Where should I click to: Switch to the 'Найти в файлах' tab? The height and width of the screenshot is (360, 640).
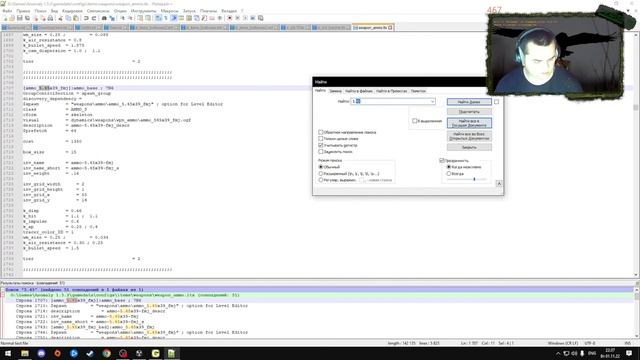pyautogui.click(x=359, y=91)
